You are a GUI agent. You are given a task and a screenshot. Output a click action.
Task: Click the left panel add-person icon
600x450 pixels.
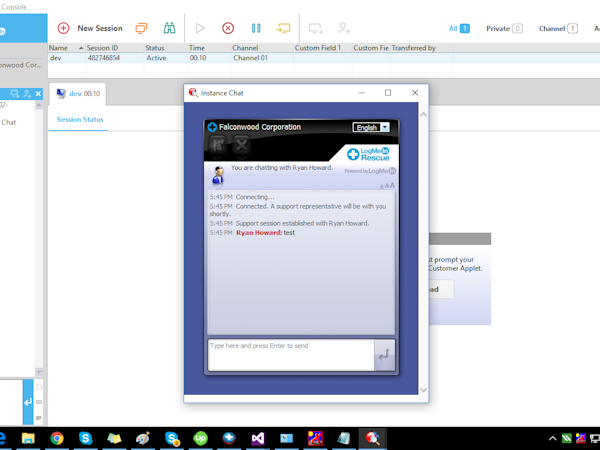[x=27, y=94]
